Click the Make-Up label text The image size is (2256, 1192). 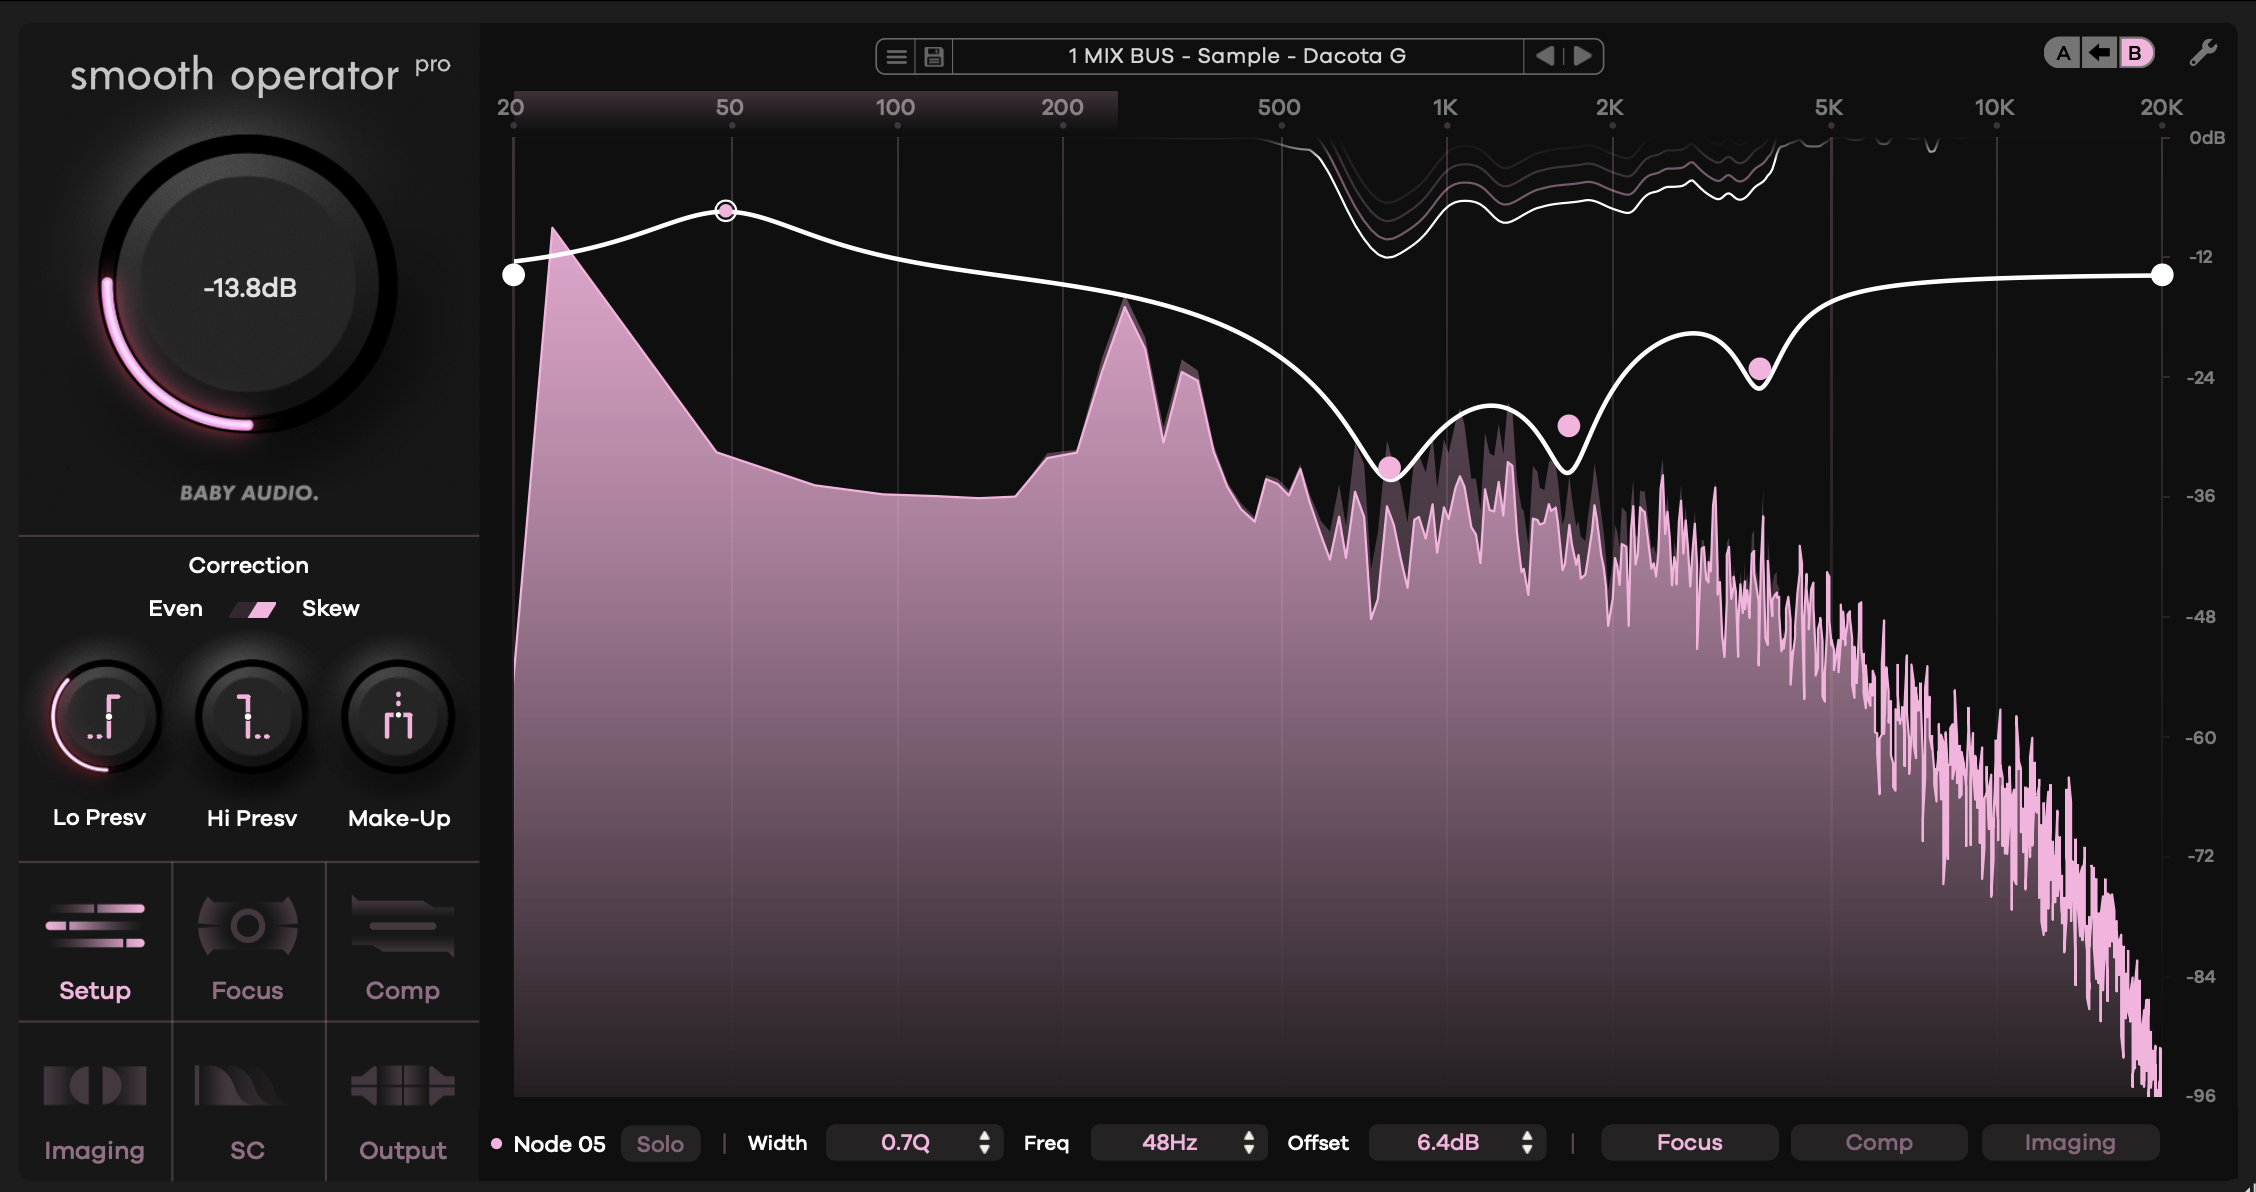399,818
